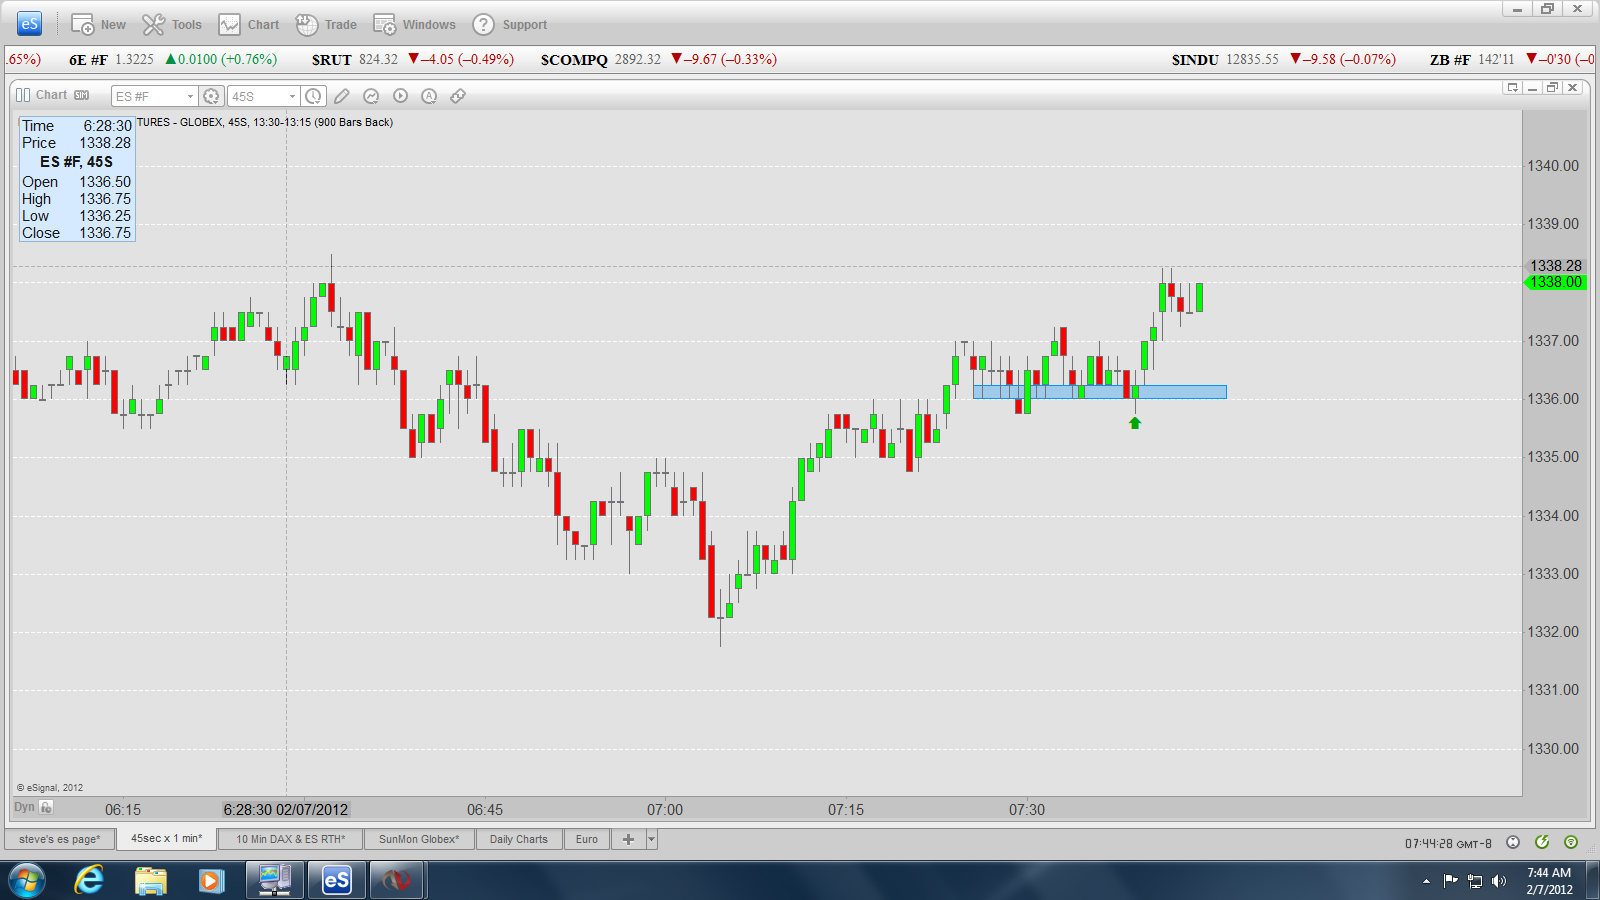Open Windows Media Player on taskbar
1600x900 pixels.
pyautogui.click(x=210, y=881)
